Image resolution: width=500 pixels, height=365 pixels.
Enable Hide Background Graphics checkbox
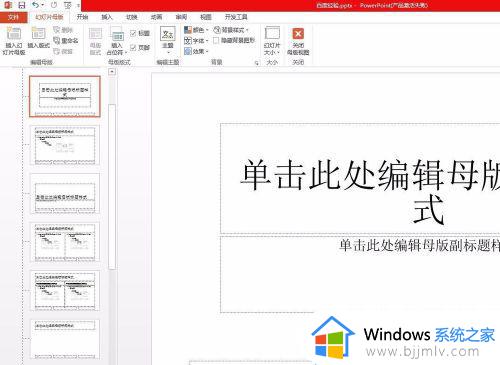coord(216,40)
